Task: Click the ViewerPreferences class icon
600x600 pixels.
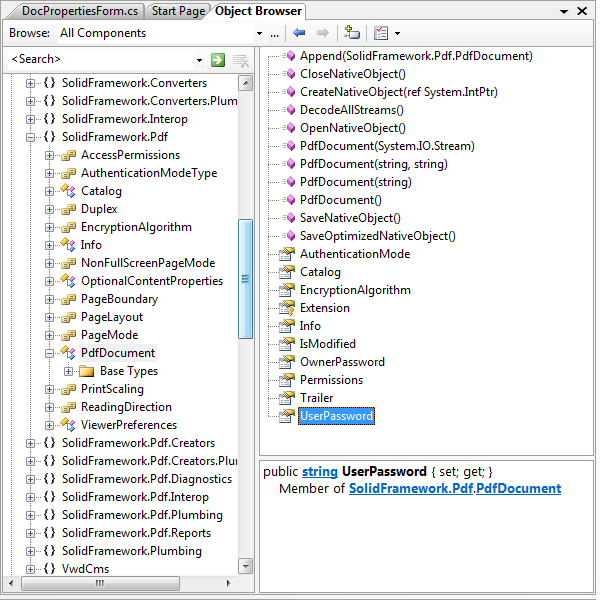Action: click(68, 424)
